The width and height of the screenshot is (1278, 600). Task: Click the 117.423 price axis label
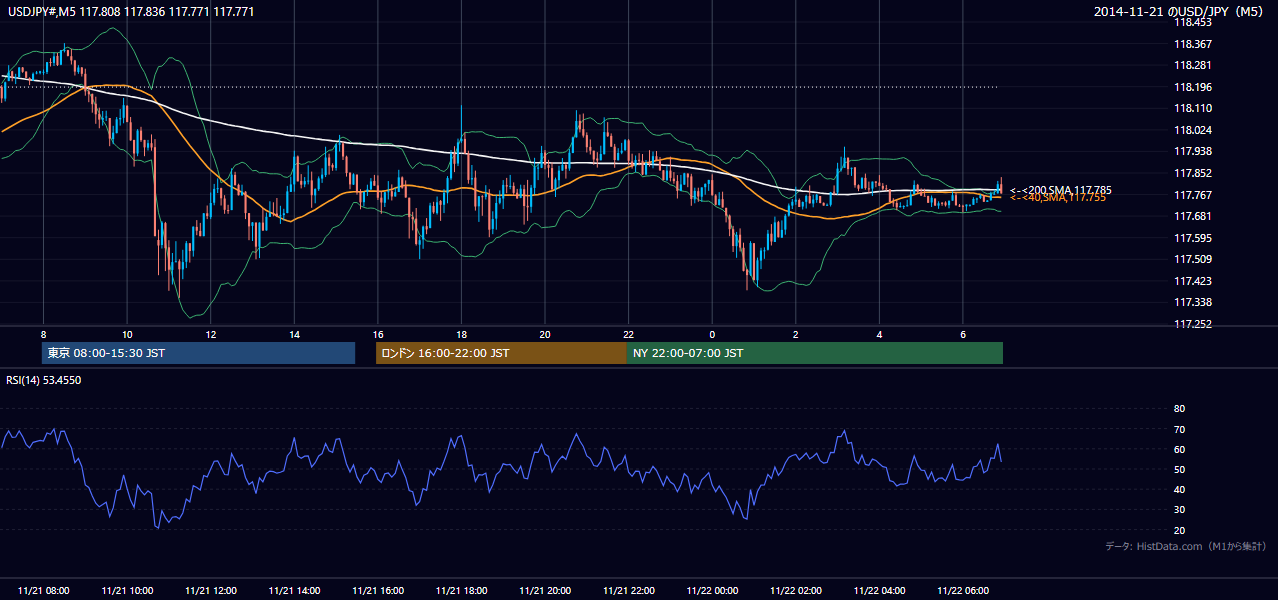tap(1192, 281)
